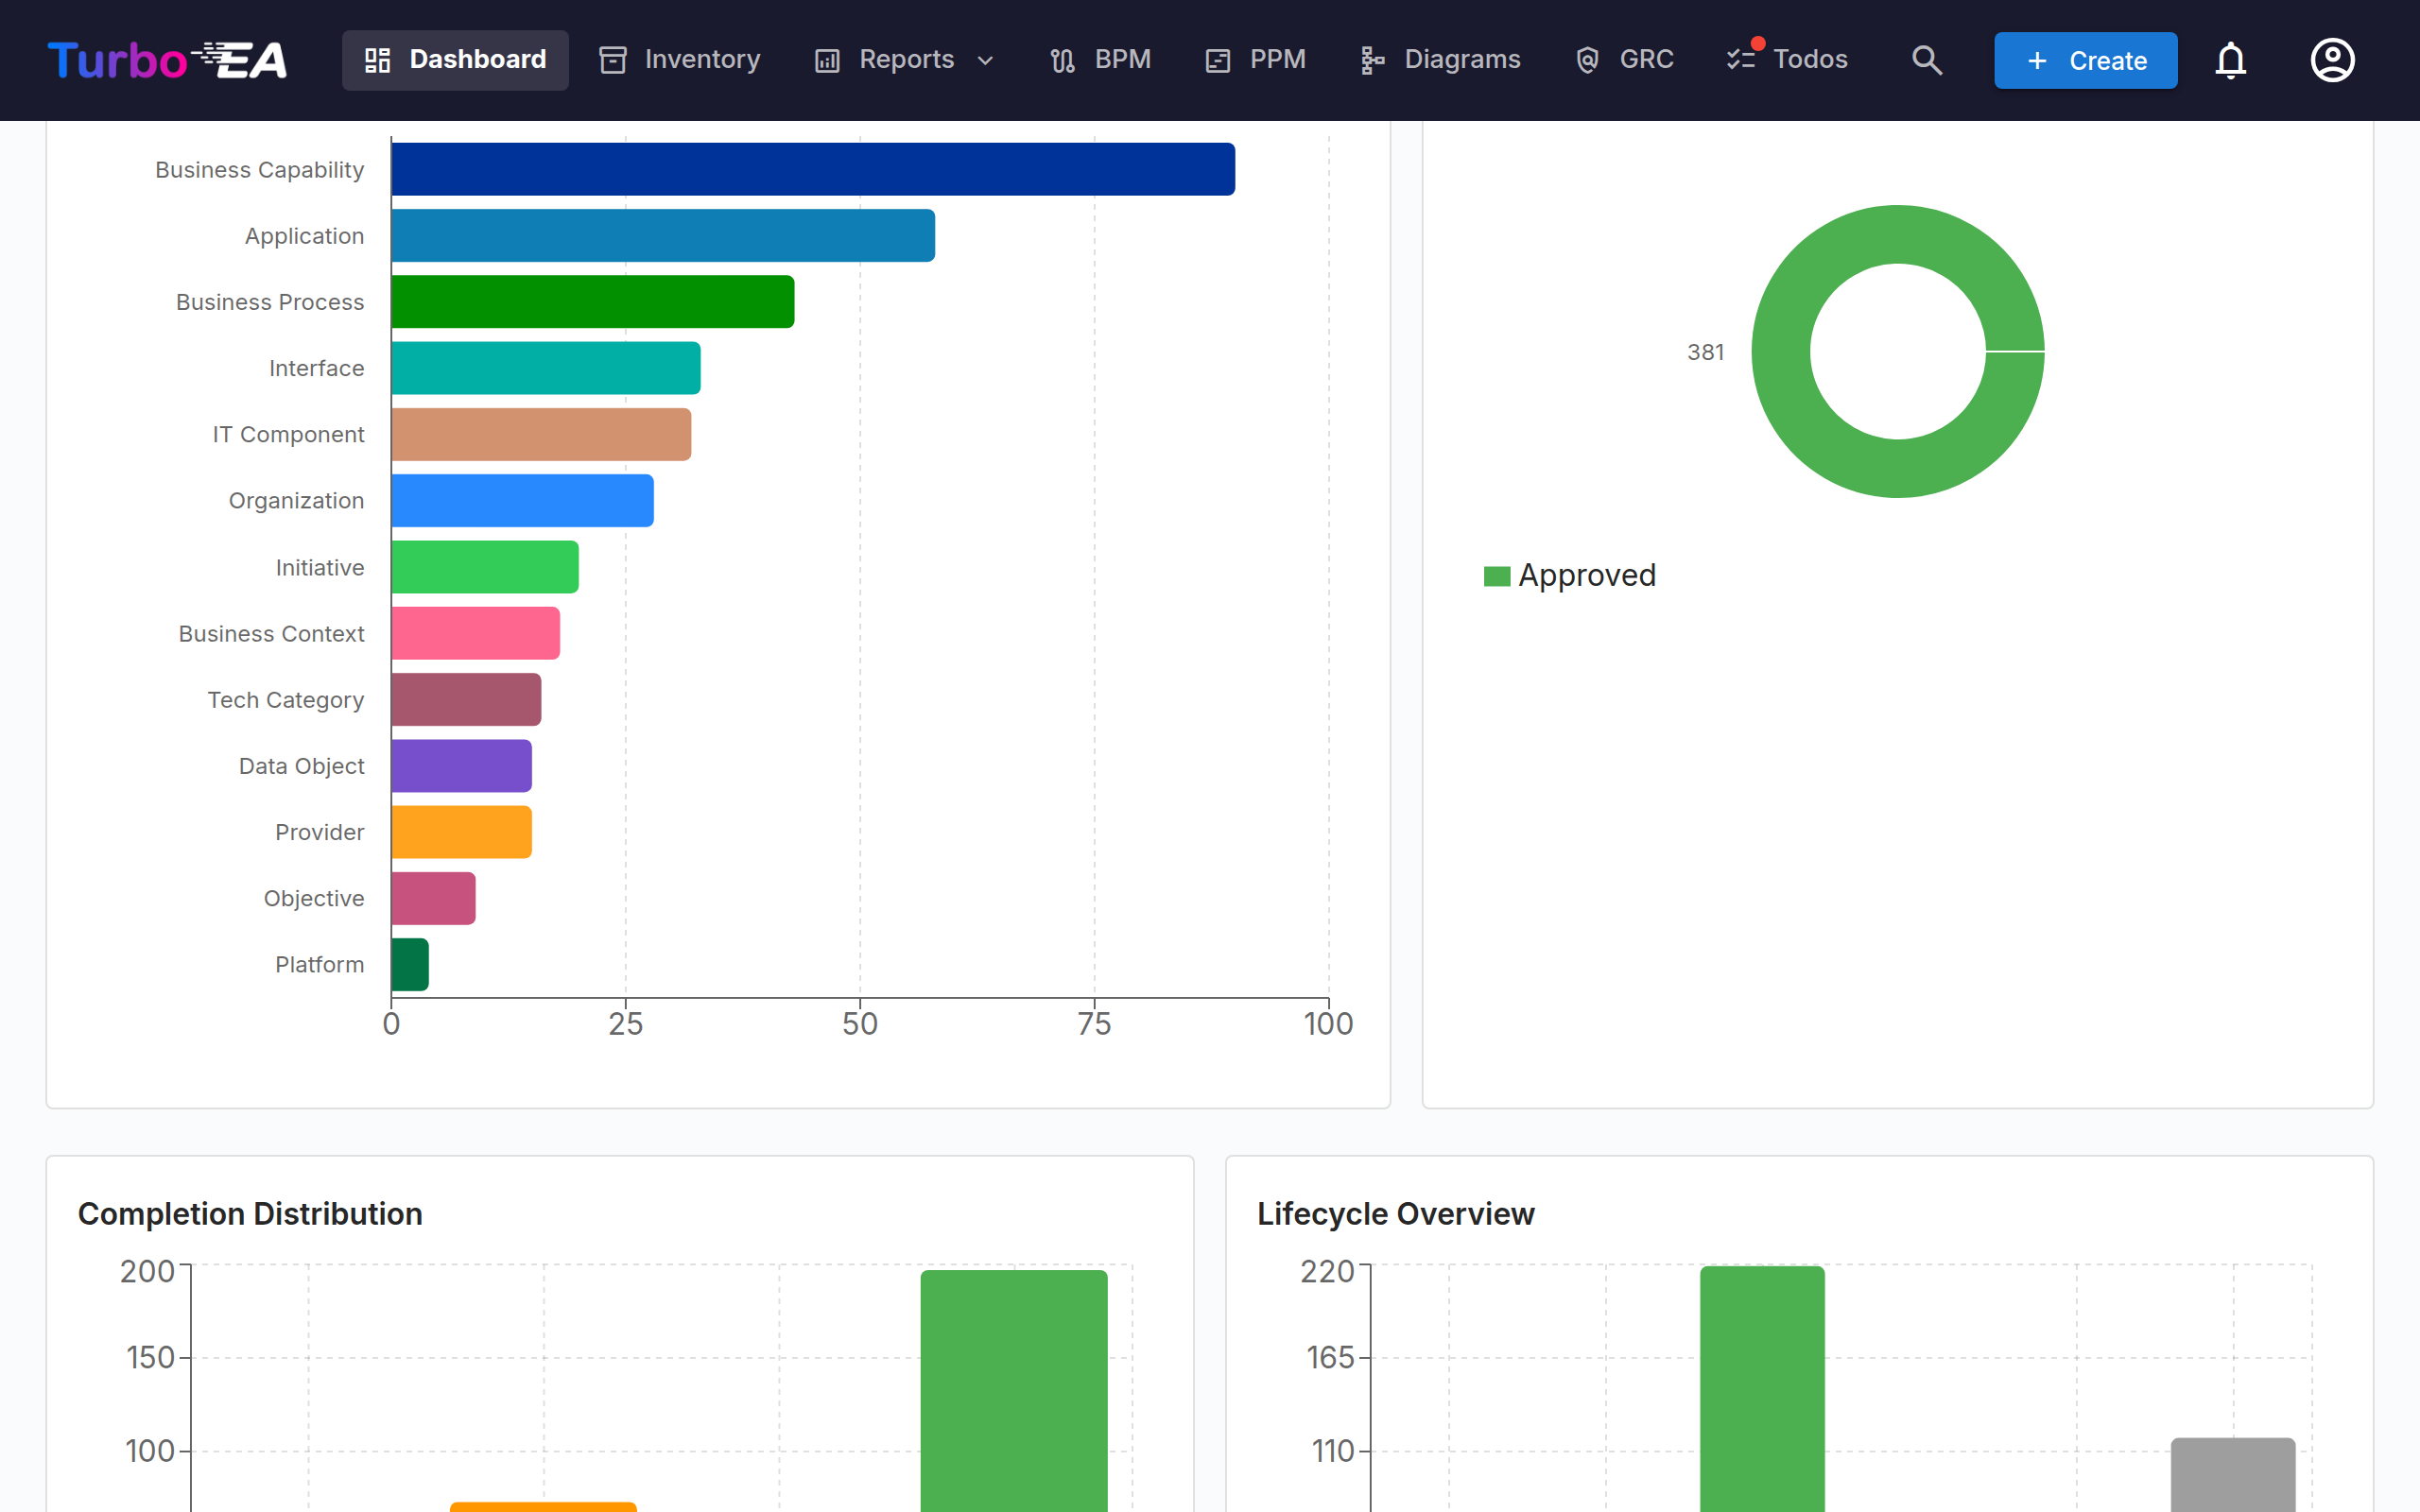The height and width of the screenshot is (1512, 2420).
Task: Click the Dashboard grid icon
Action: click(377, 60)
